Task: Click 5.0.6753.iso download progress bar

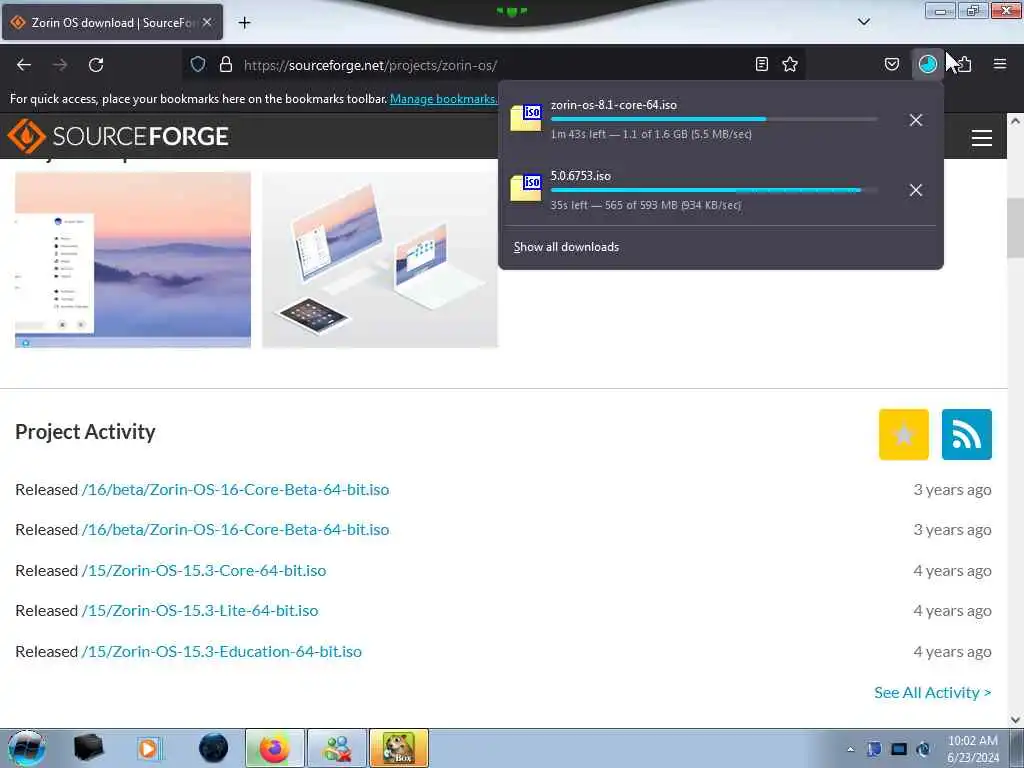Action: point(714,190)
